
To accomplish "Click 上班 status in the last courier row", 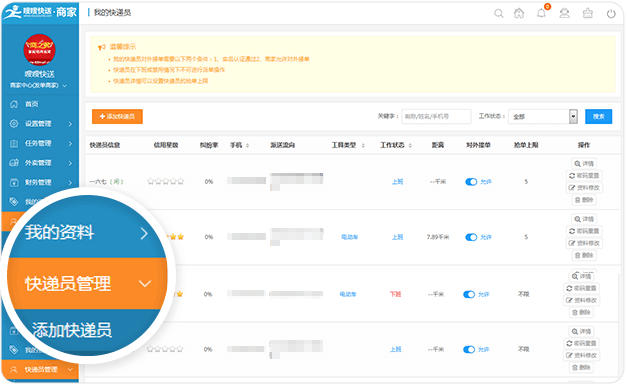I will click(x=396, y=350).
